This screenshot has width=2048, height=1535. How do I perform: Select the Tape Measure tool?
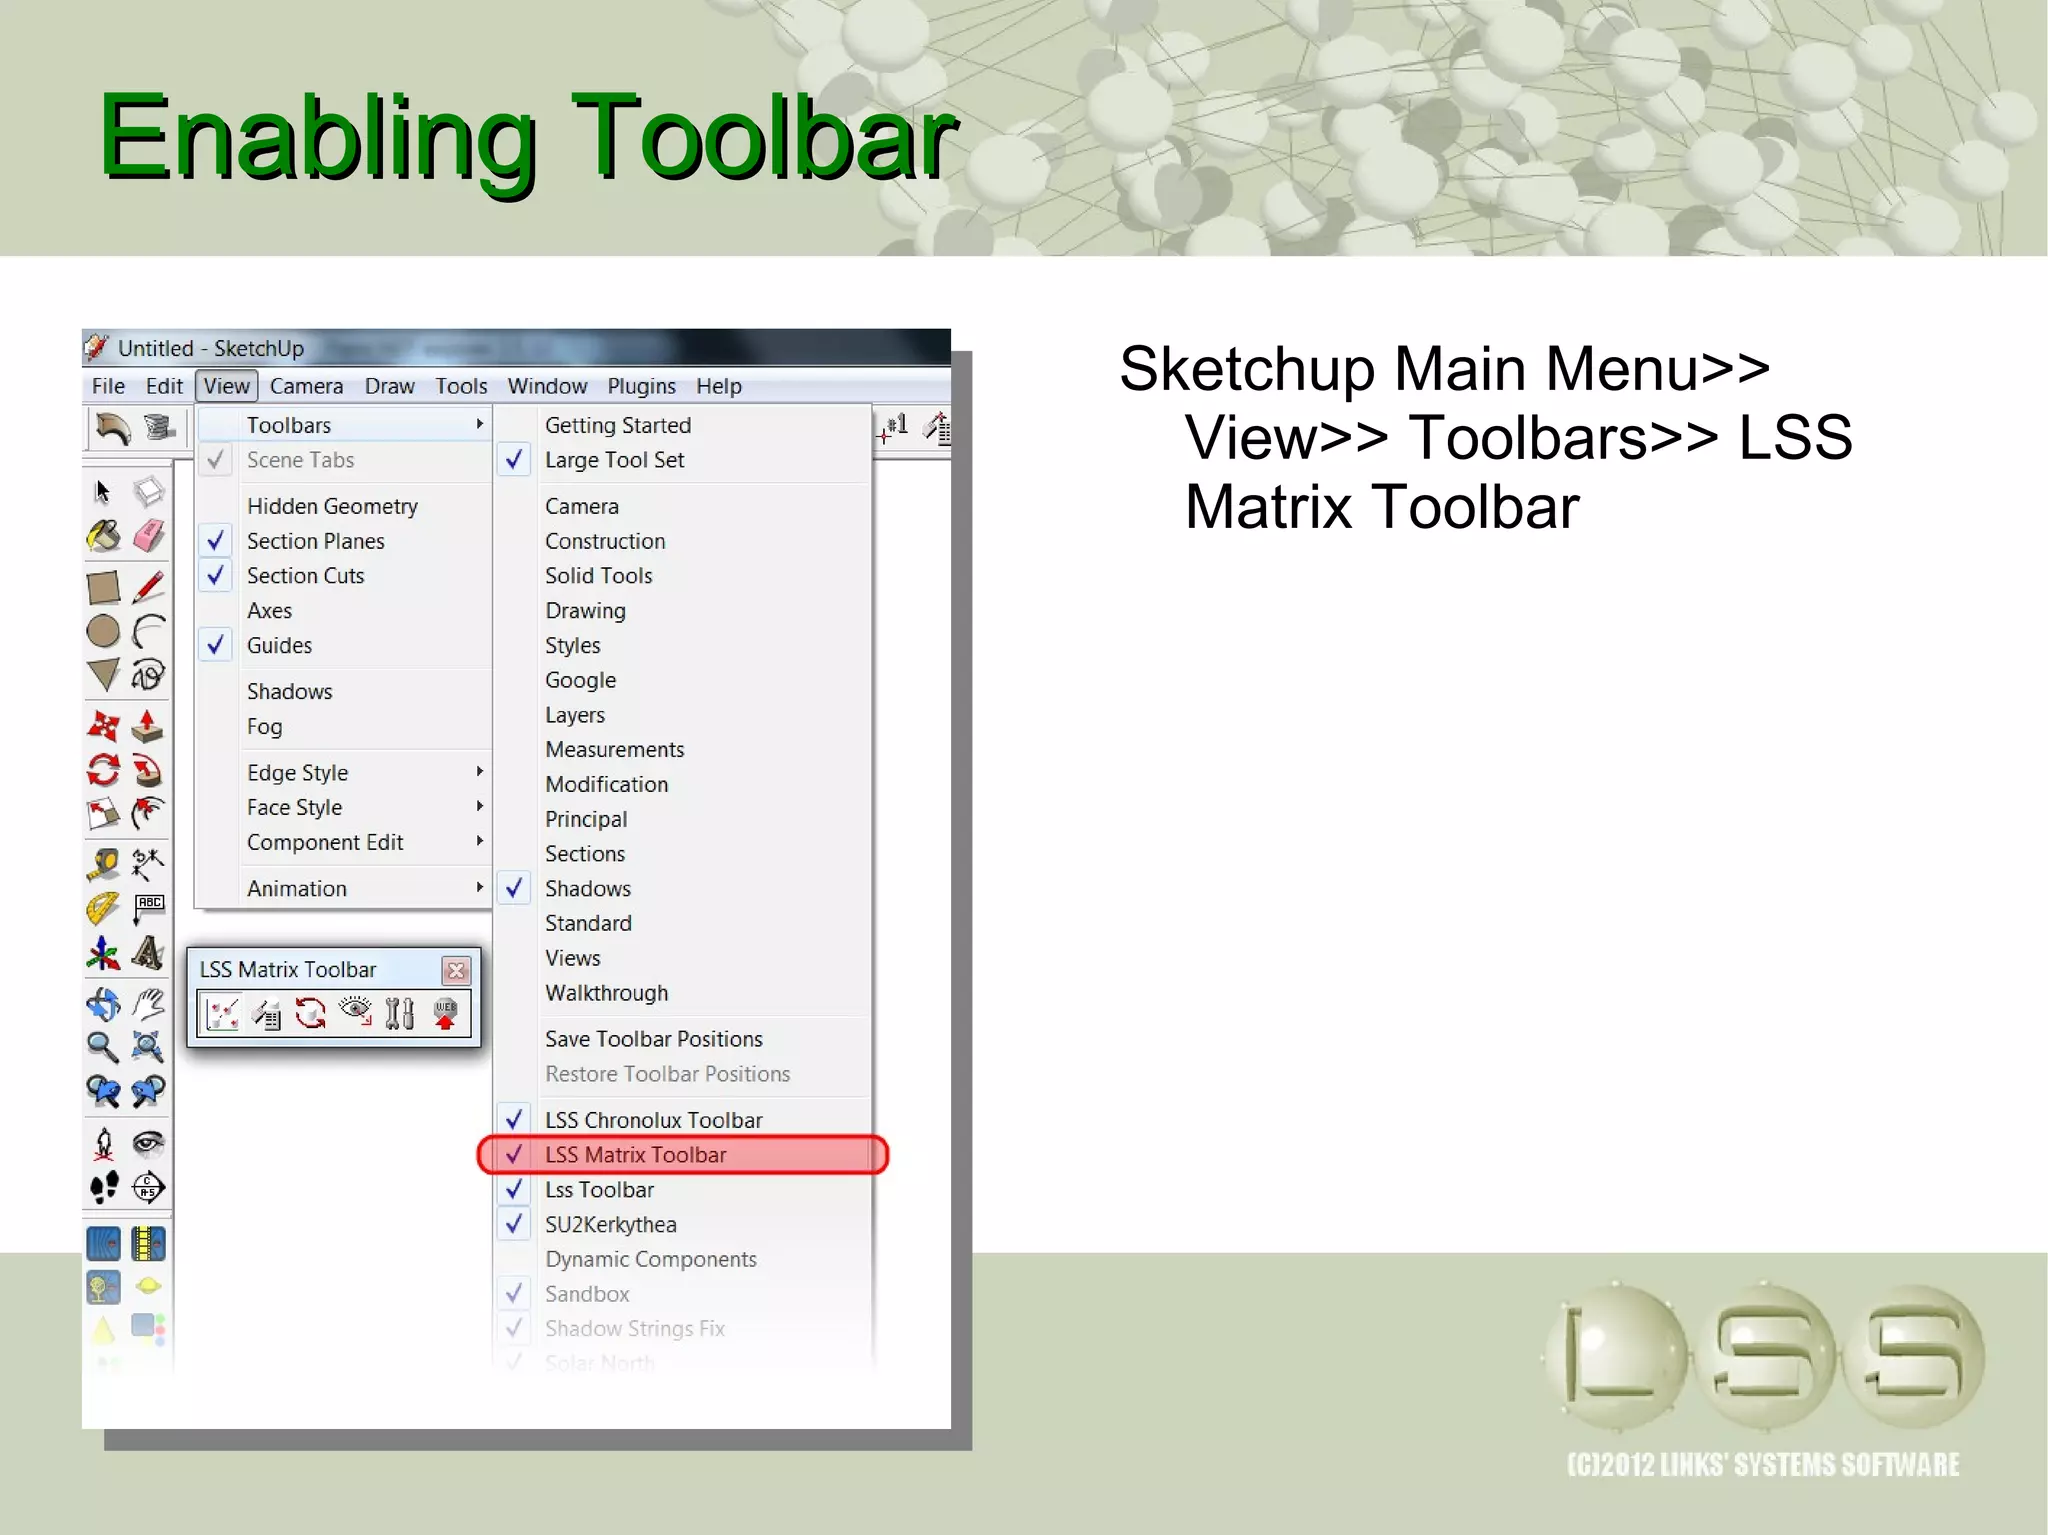pyautogui.click(x=103, y=865)
